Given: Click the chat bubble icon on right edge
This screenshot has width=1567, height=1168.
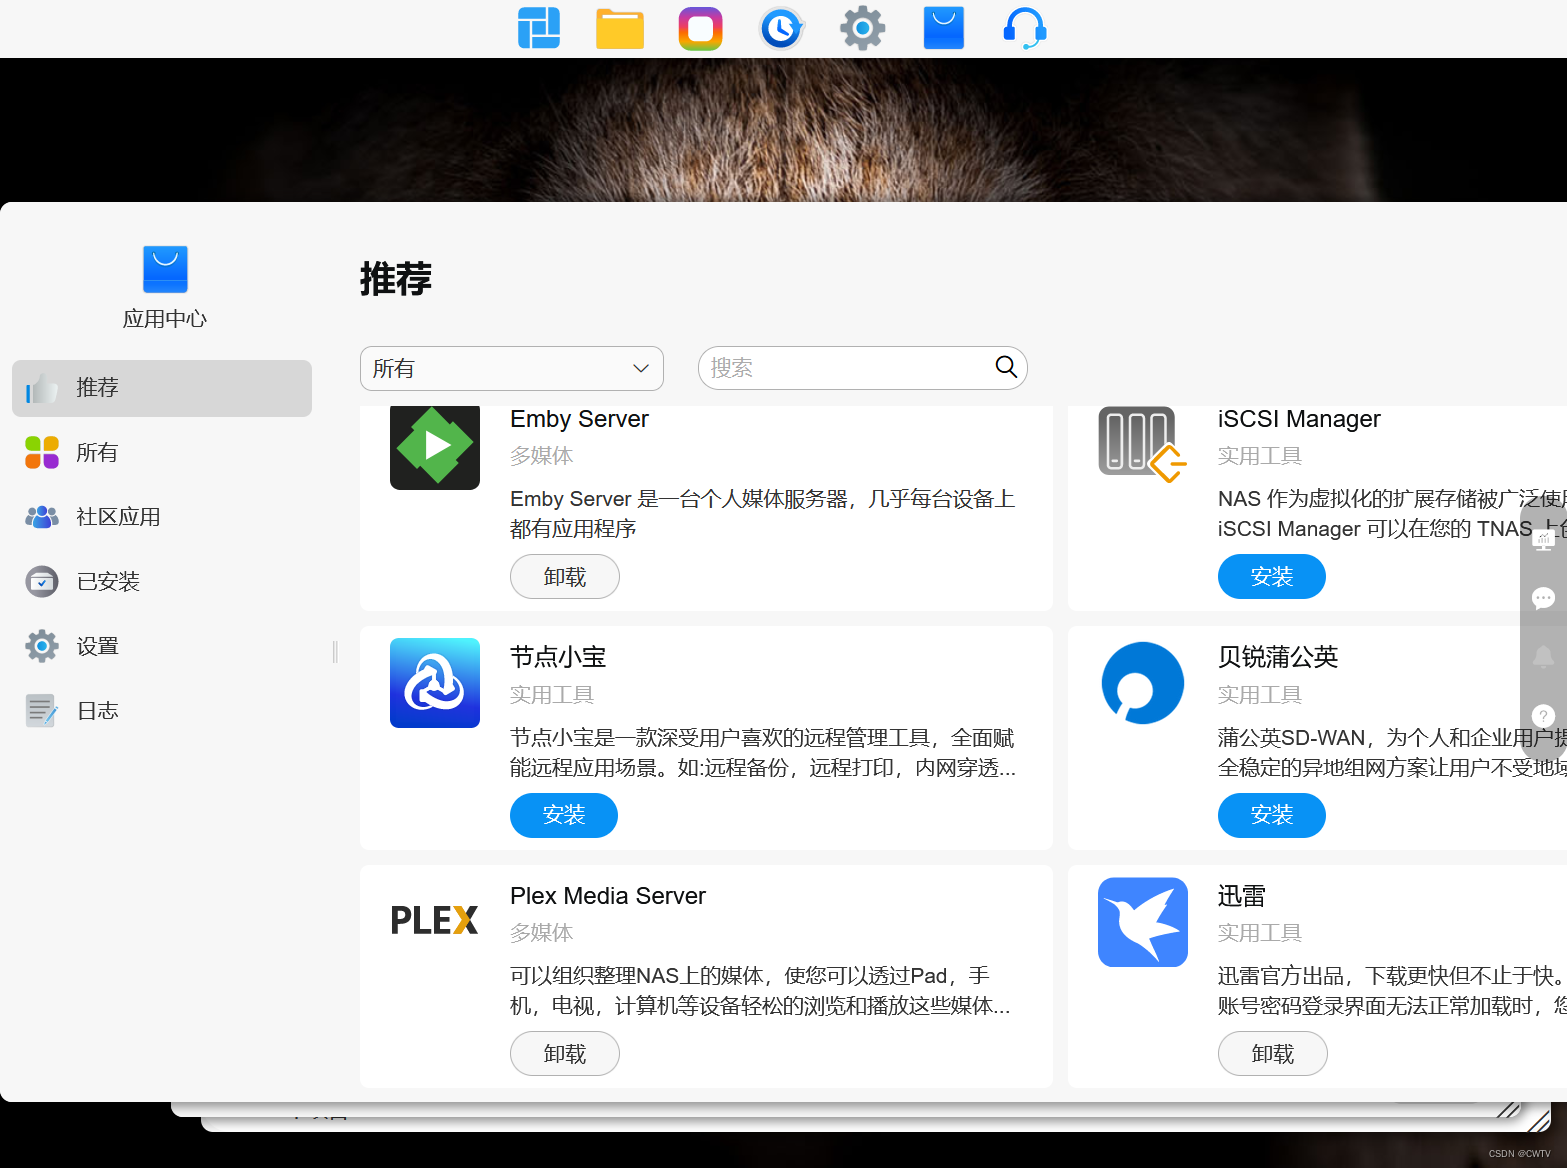Looking at the screenshot, I should (x=1544, y=598).
